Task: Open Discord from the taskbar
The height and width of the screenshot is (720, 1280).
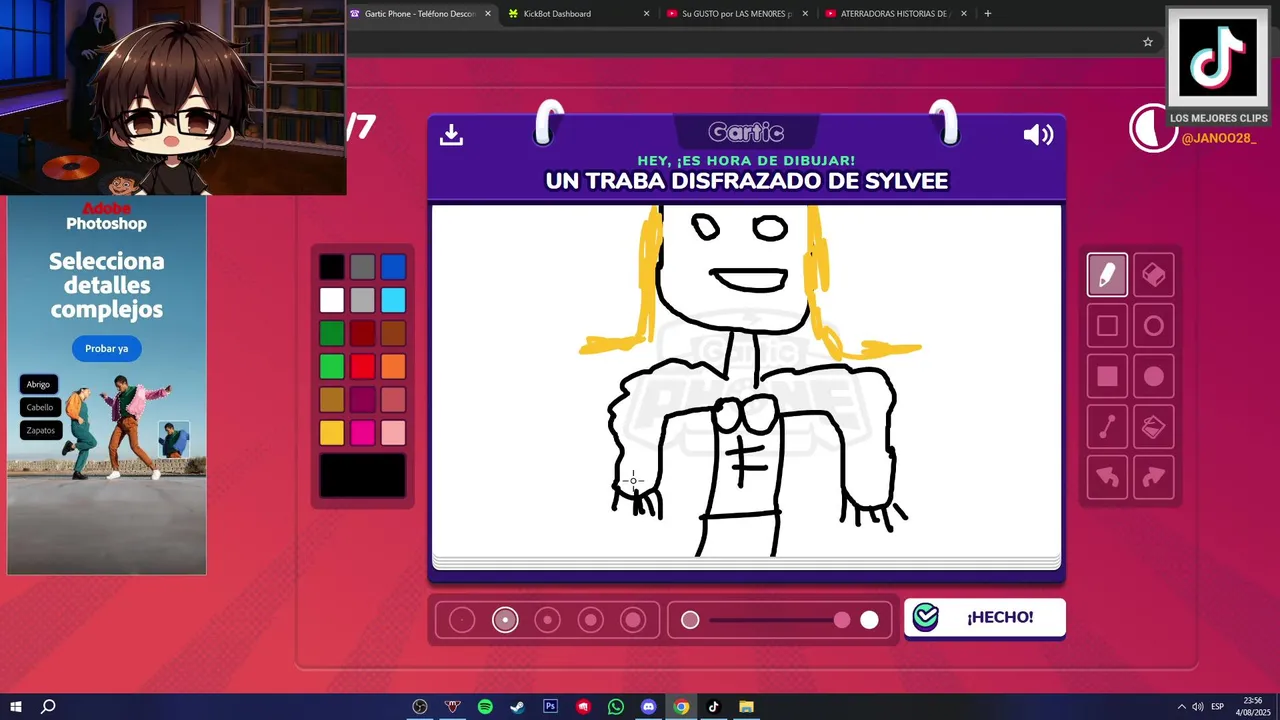Action: (x=648, y=706)
